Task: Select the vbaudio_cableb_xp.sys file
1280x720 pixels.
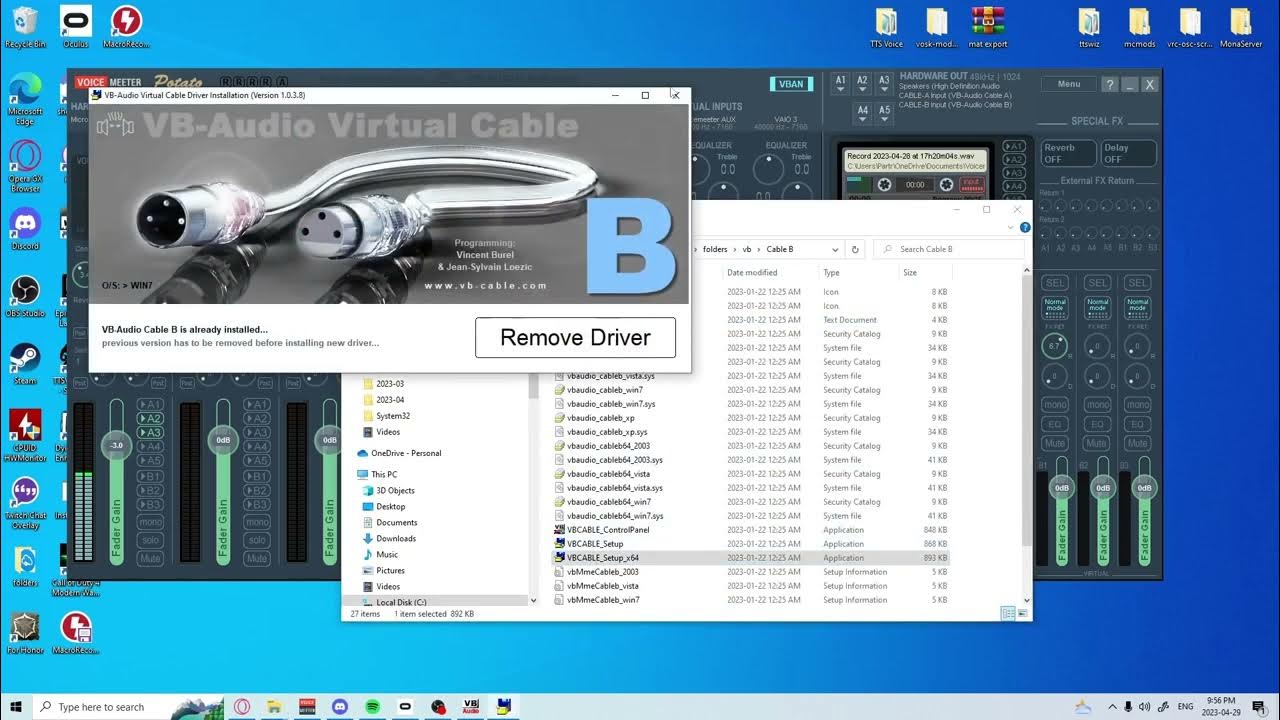Action: coord(750,432)
